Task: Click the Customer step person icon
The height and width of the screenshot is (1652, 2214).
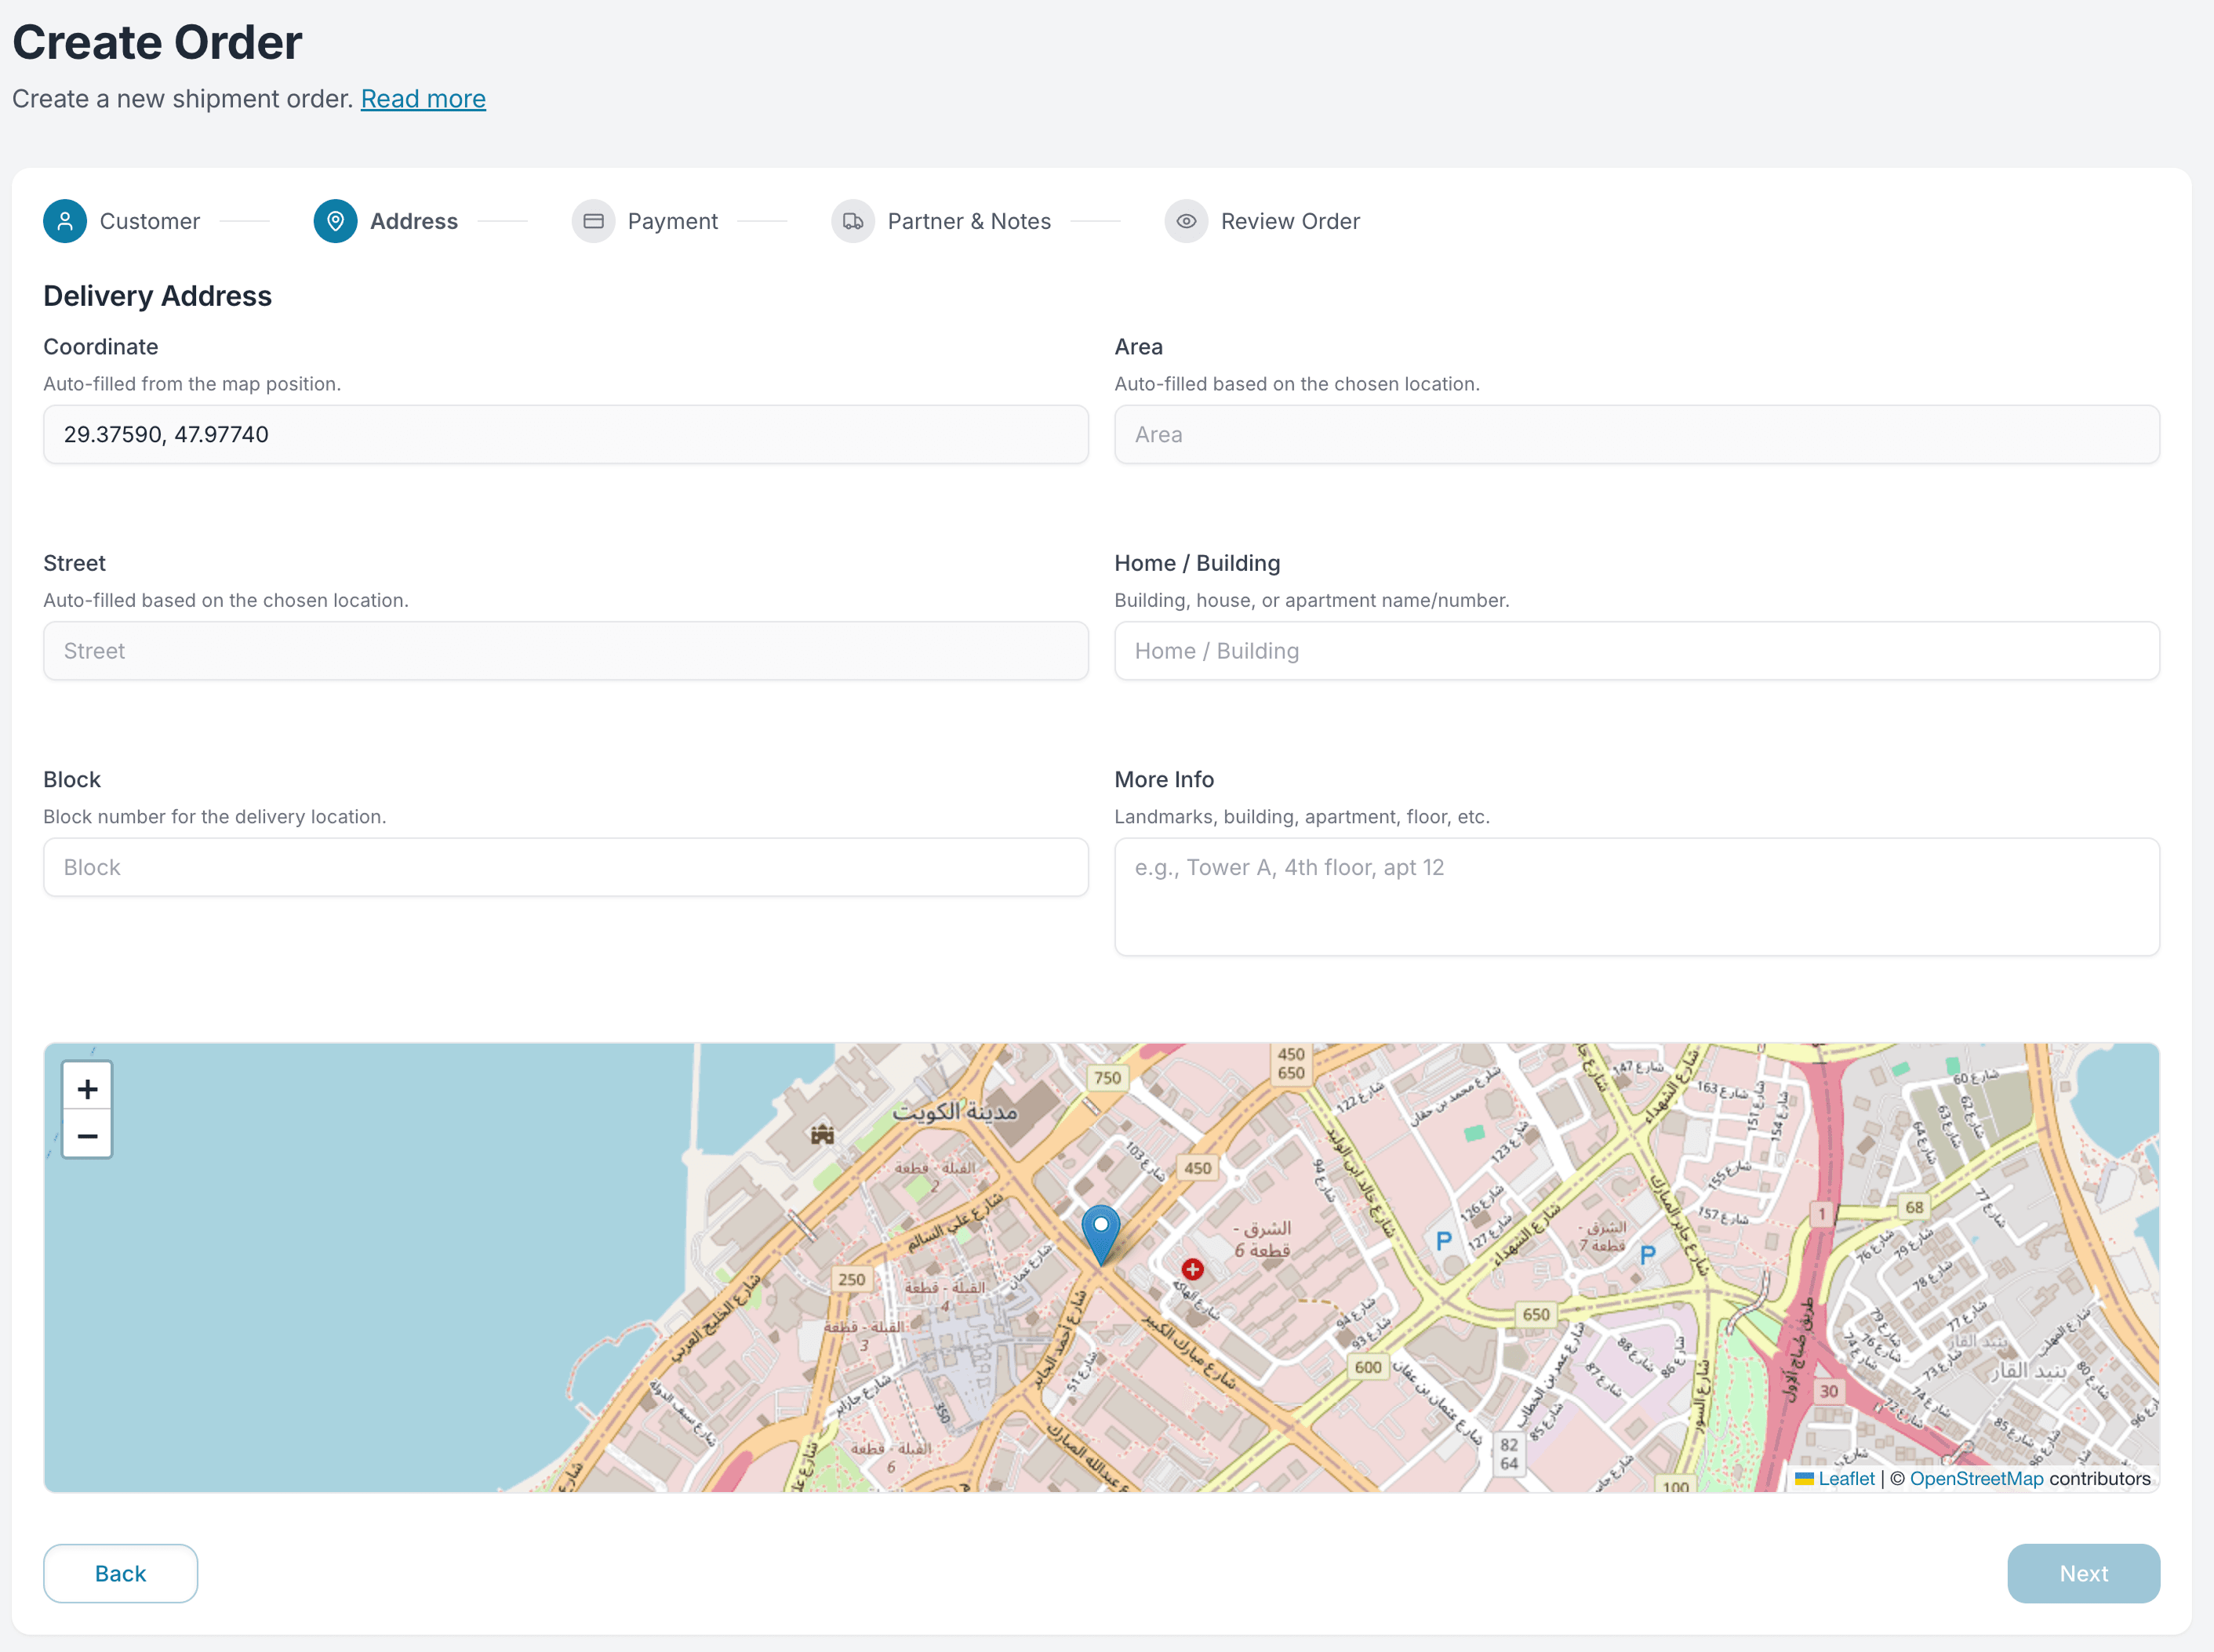Action: pyautogui.click(x=65, y=221)
